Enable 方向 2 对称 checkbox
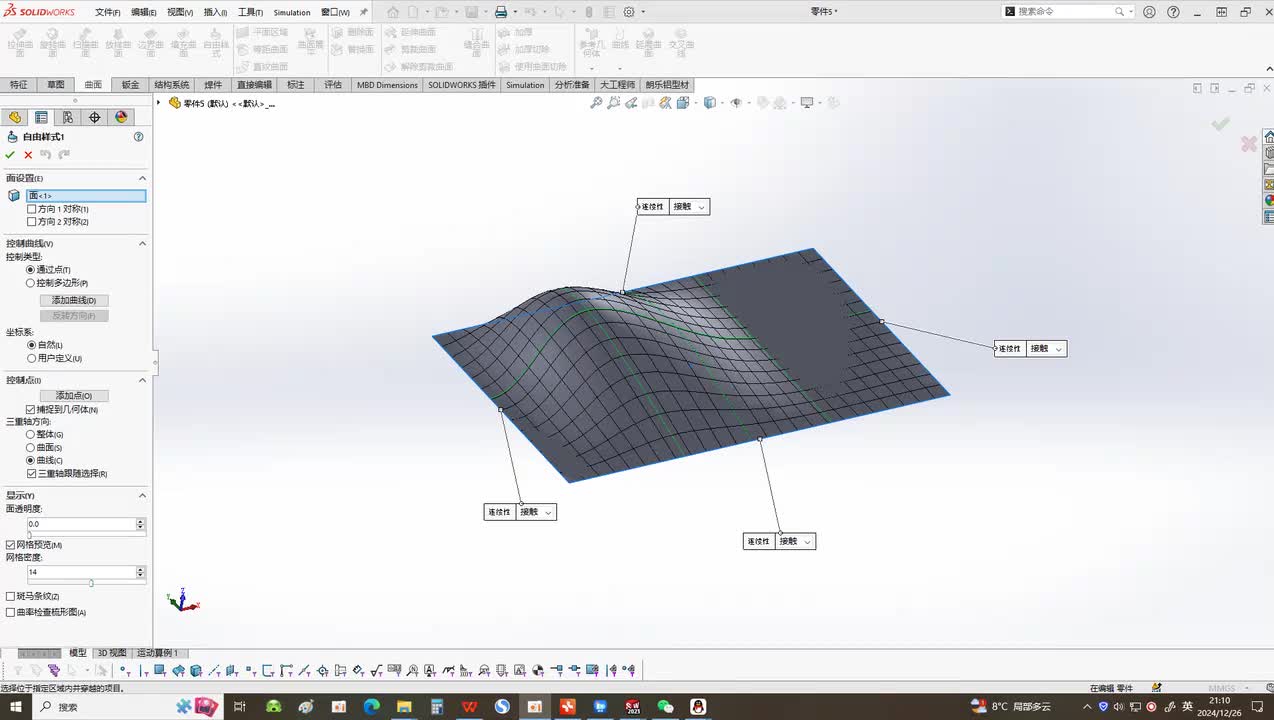 pyautogui.click(x=32, y=222)
